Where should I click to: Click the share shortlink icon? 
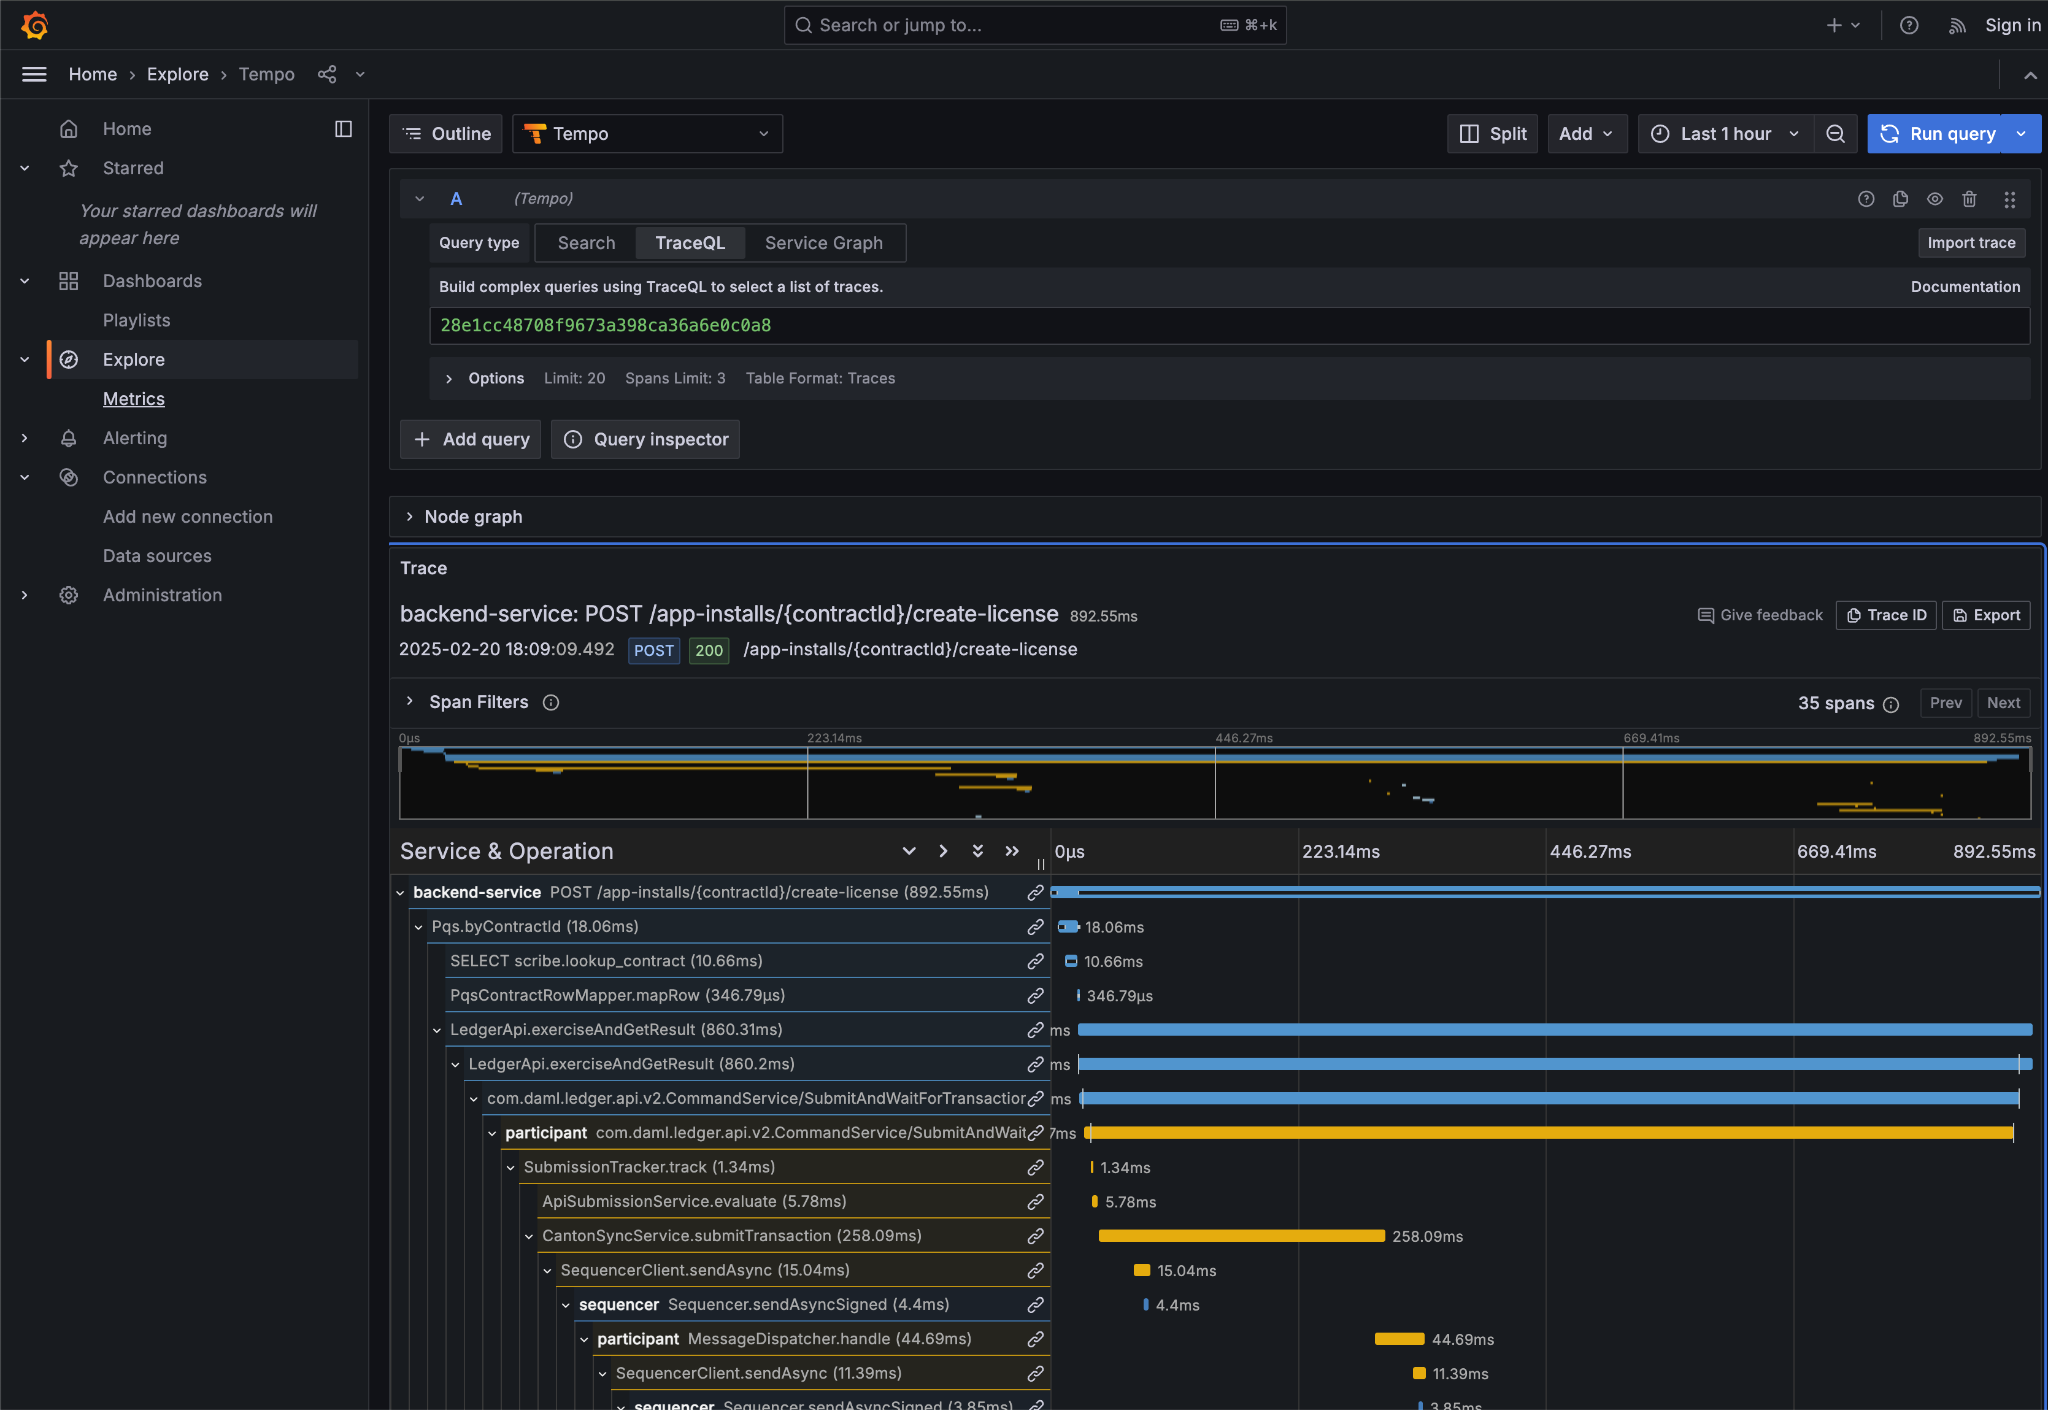[x=327, y=74]
